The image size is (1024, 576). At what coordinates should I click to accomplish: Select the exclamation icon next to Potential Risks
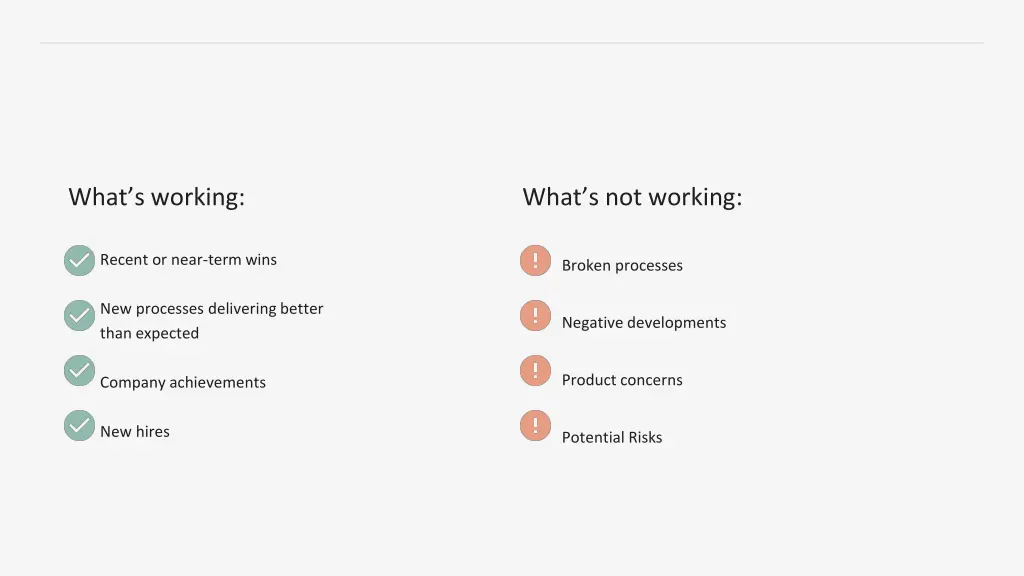coord(535,426)
